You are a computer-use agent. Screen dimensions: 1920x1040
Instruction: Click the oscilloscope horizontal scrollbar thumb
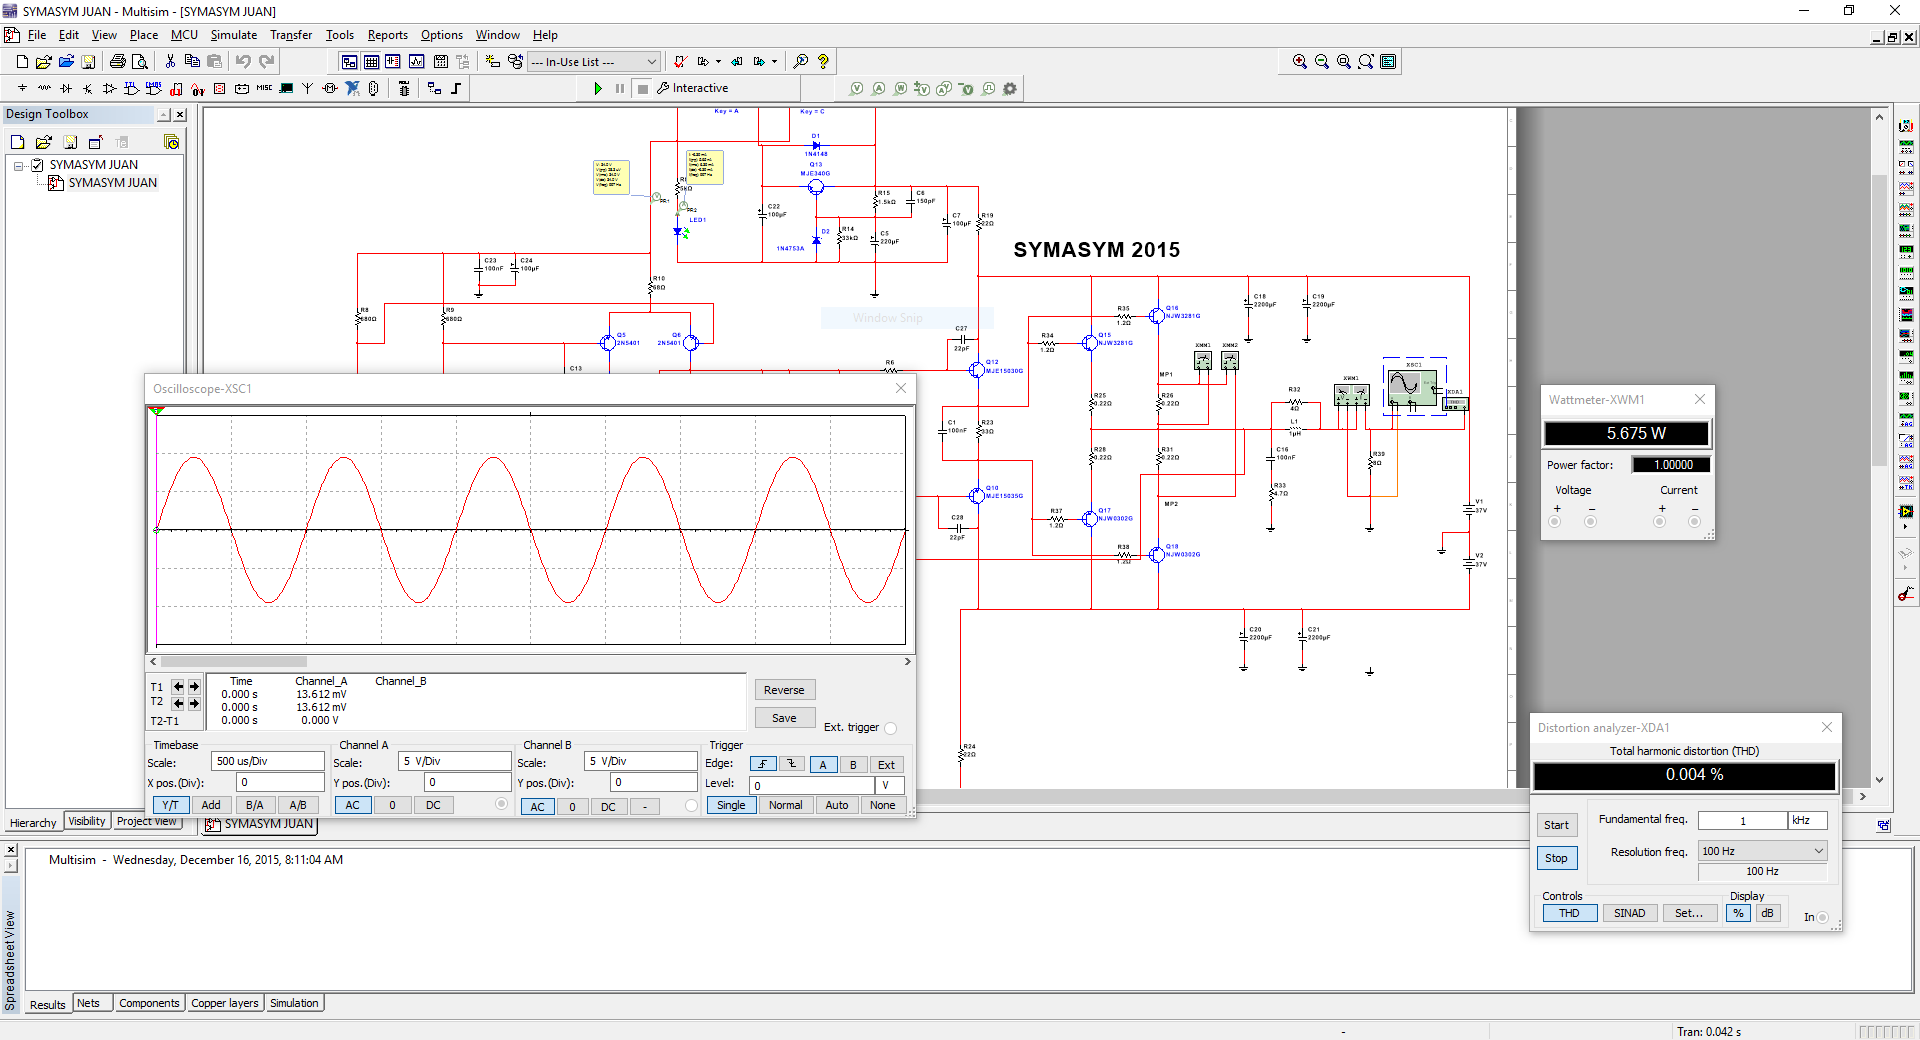(234, 661)
